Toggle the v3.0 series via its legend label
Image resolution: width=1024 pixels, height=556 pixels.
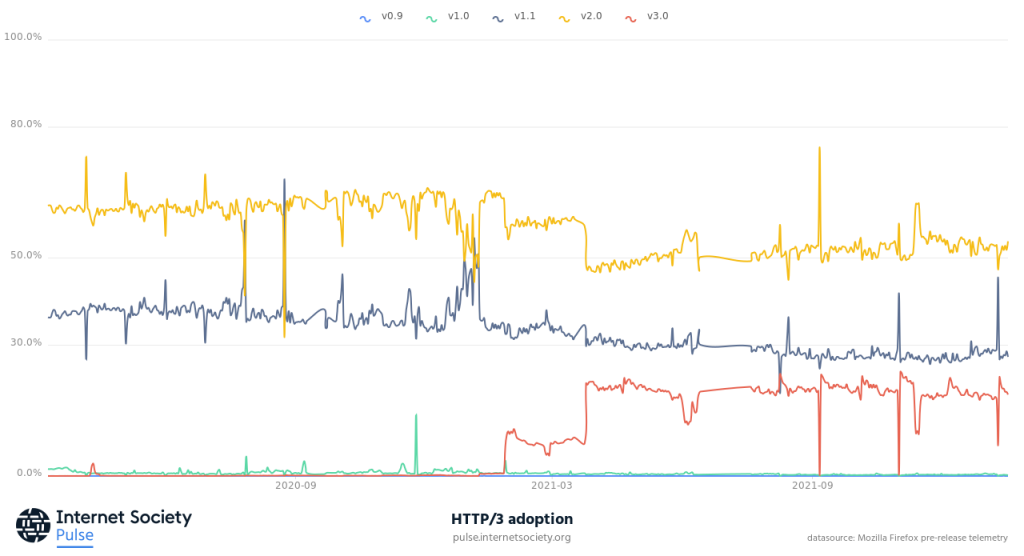tap(657, 17)
